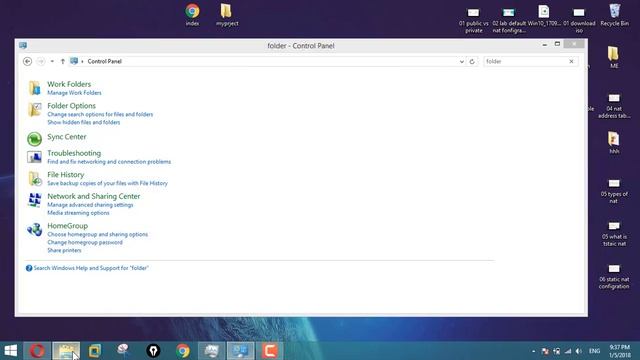640x360 pixels.
Task: Click the help question mark icon
Action: point(29,268)
